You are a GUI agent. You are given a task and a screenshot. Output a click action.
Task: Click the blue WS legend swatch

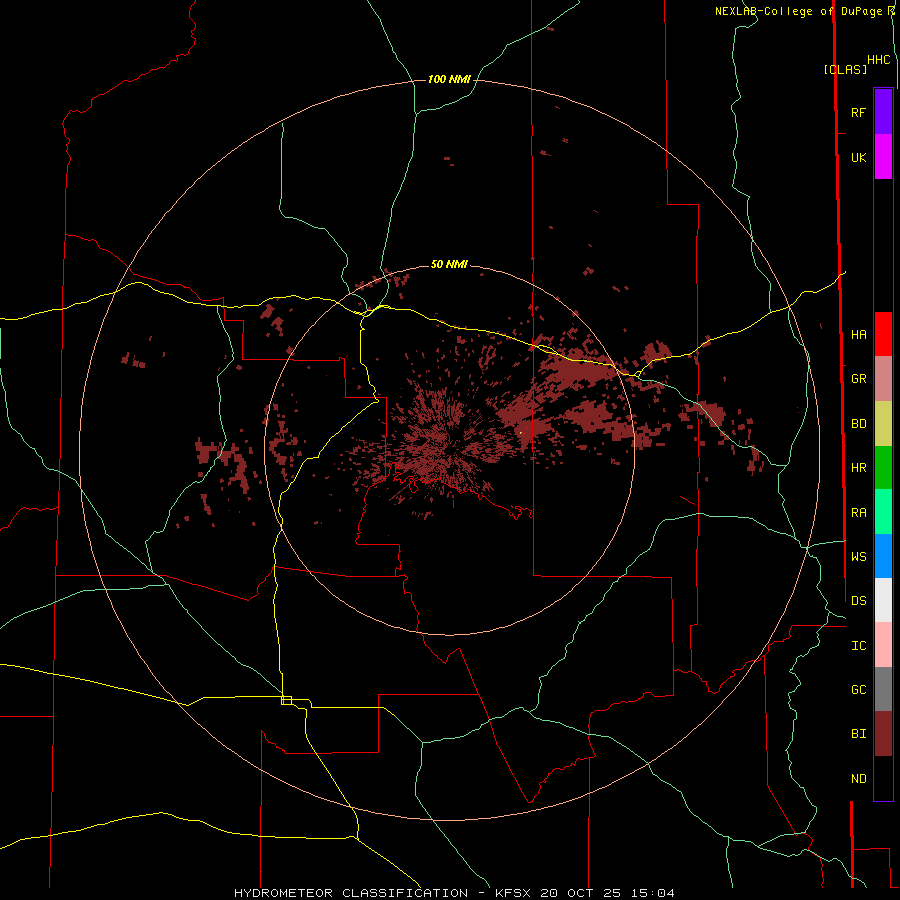tap(883, 556)
